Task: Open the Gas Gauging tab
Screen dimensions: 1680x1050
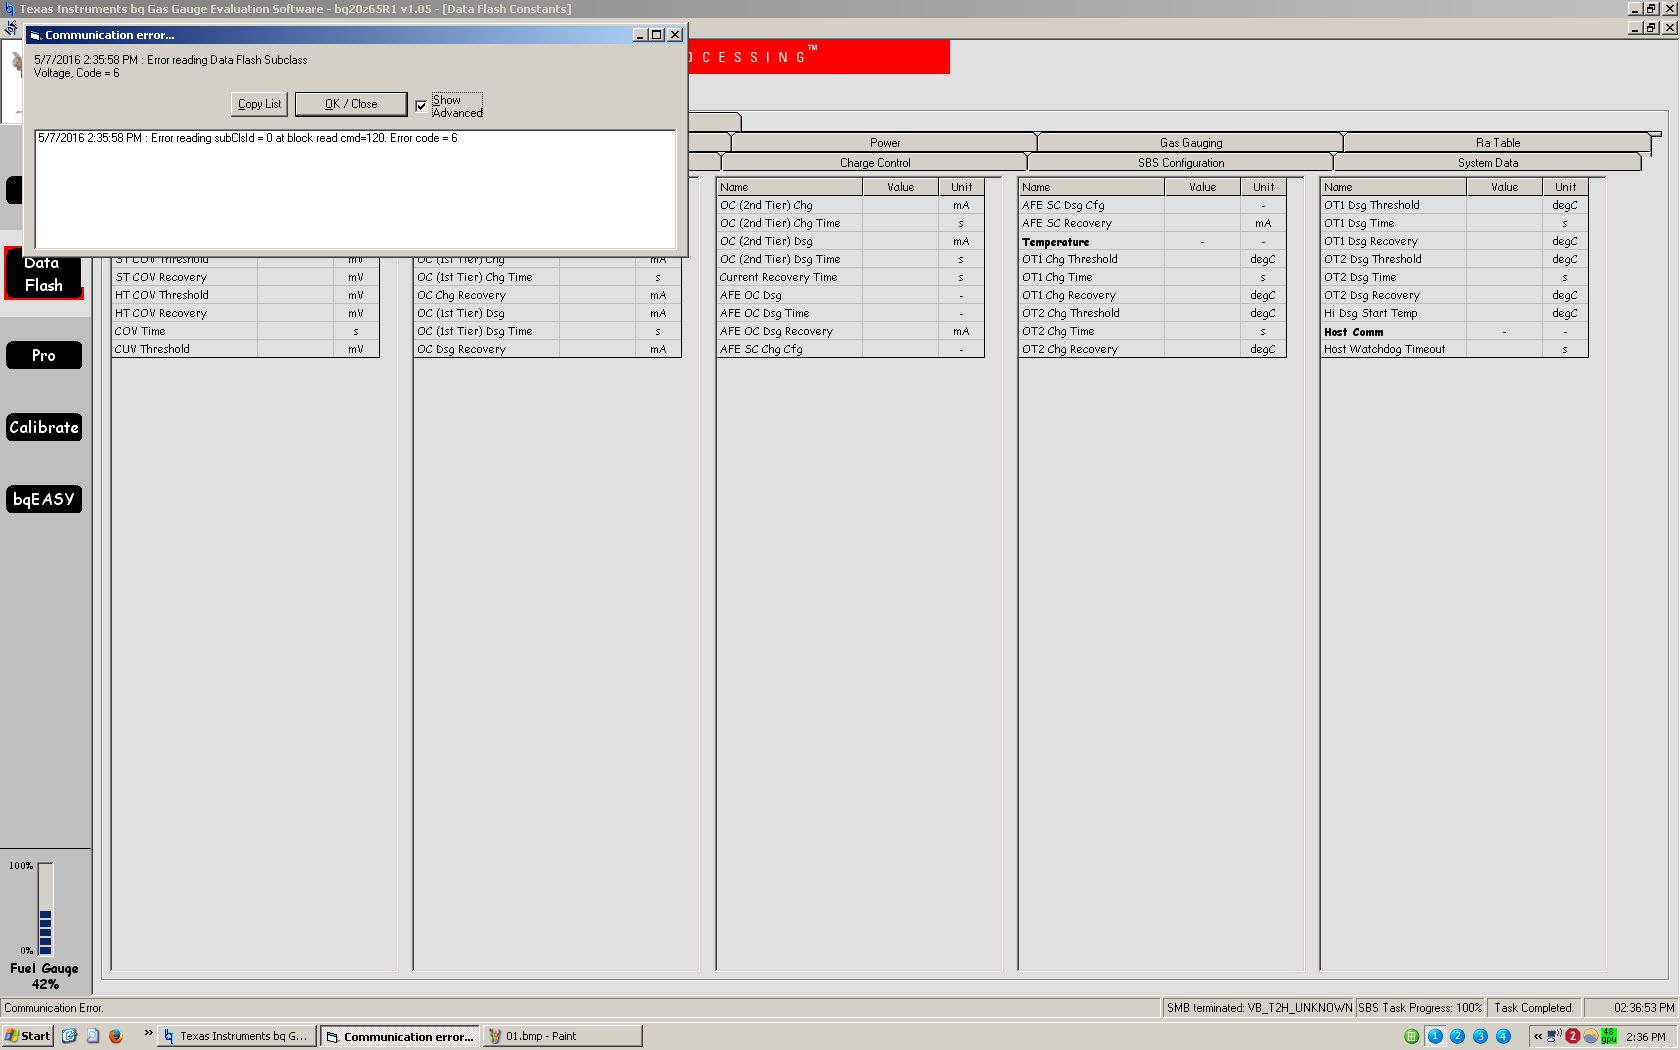Action: [x=1191, y=143]
